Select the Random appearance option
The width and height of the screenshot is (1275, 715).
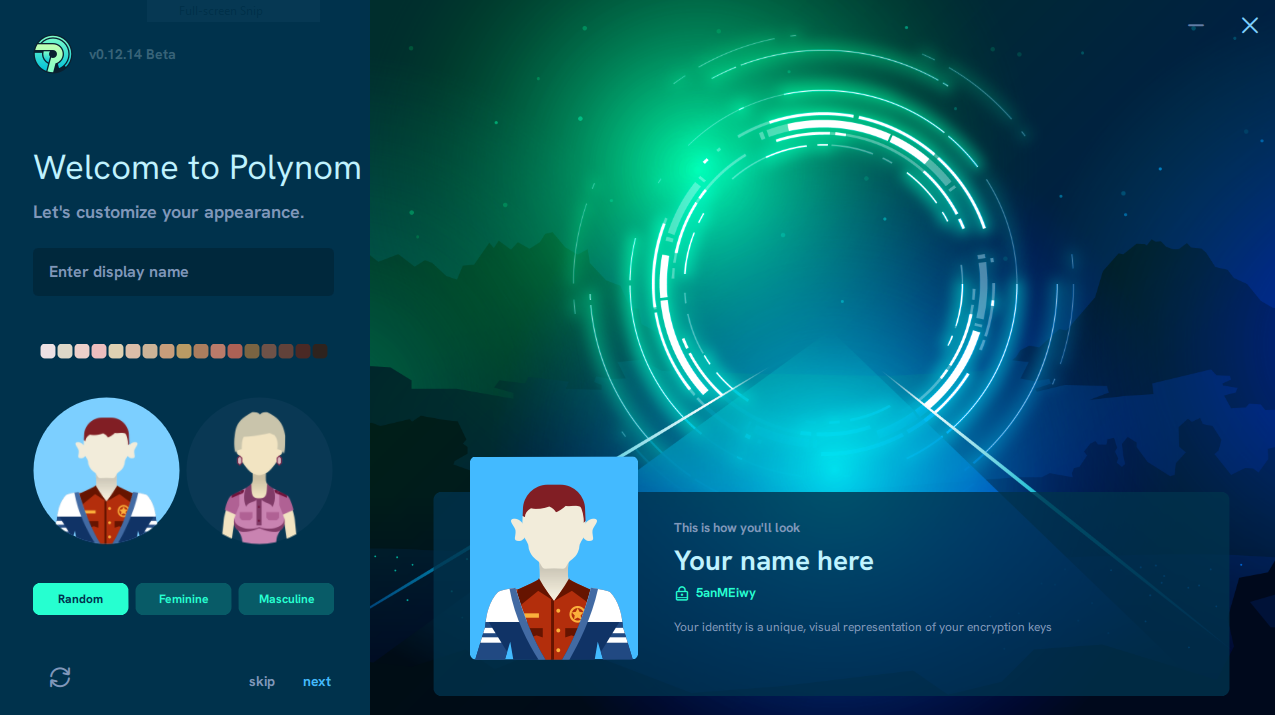point(80,599)
